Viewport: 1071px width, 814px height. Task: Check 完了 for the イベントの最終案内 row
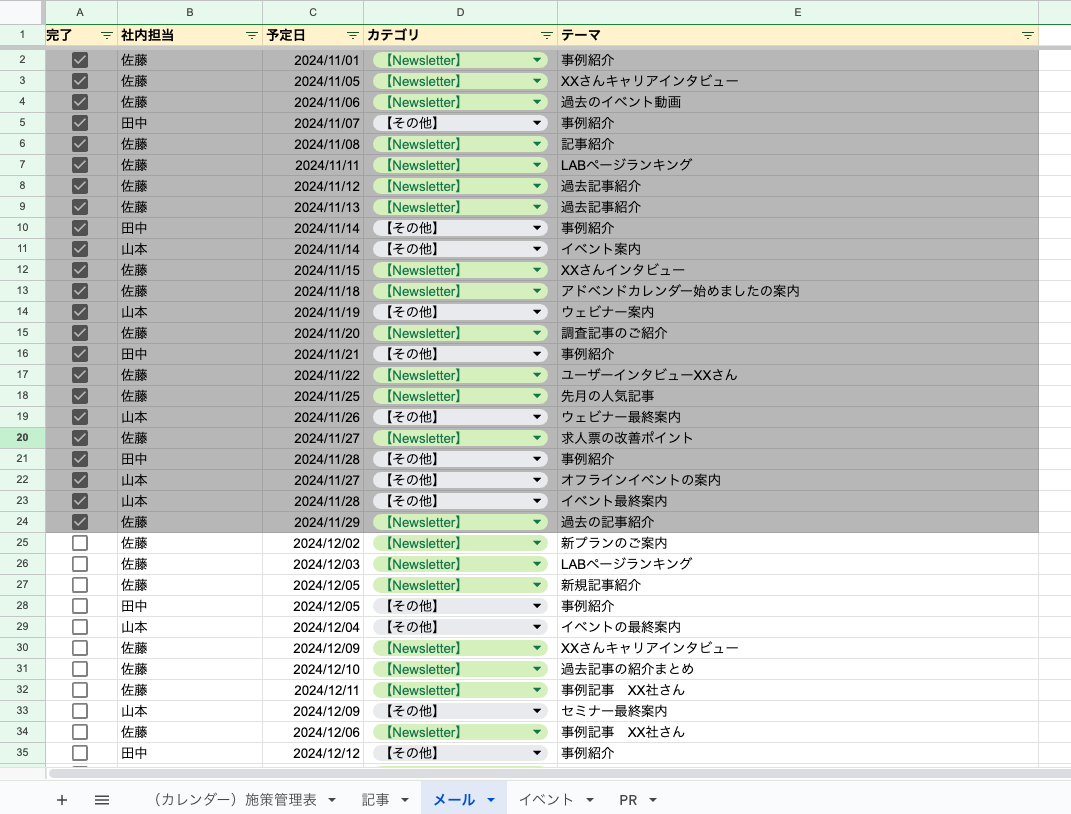(80, 627)
